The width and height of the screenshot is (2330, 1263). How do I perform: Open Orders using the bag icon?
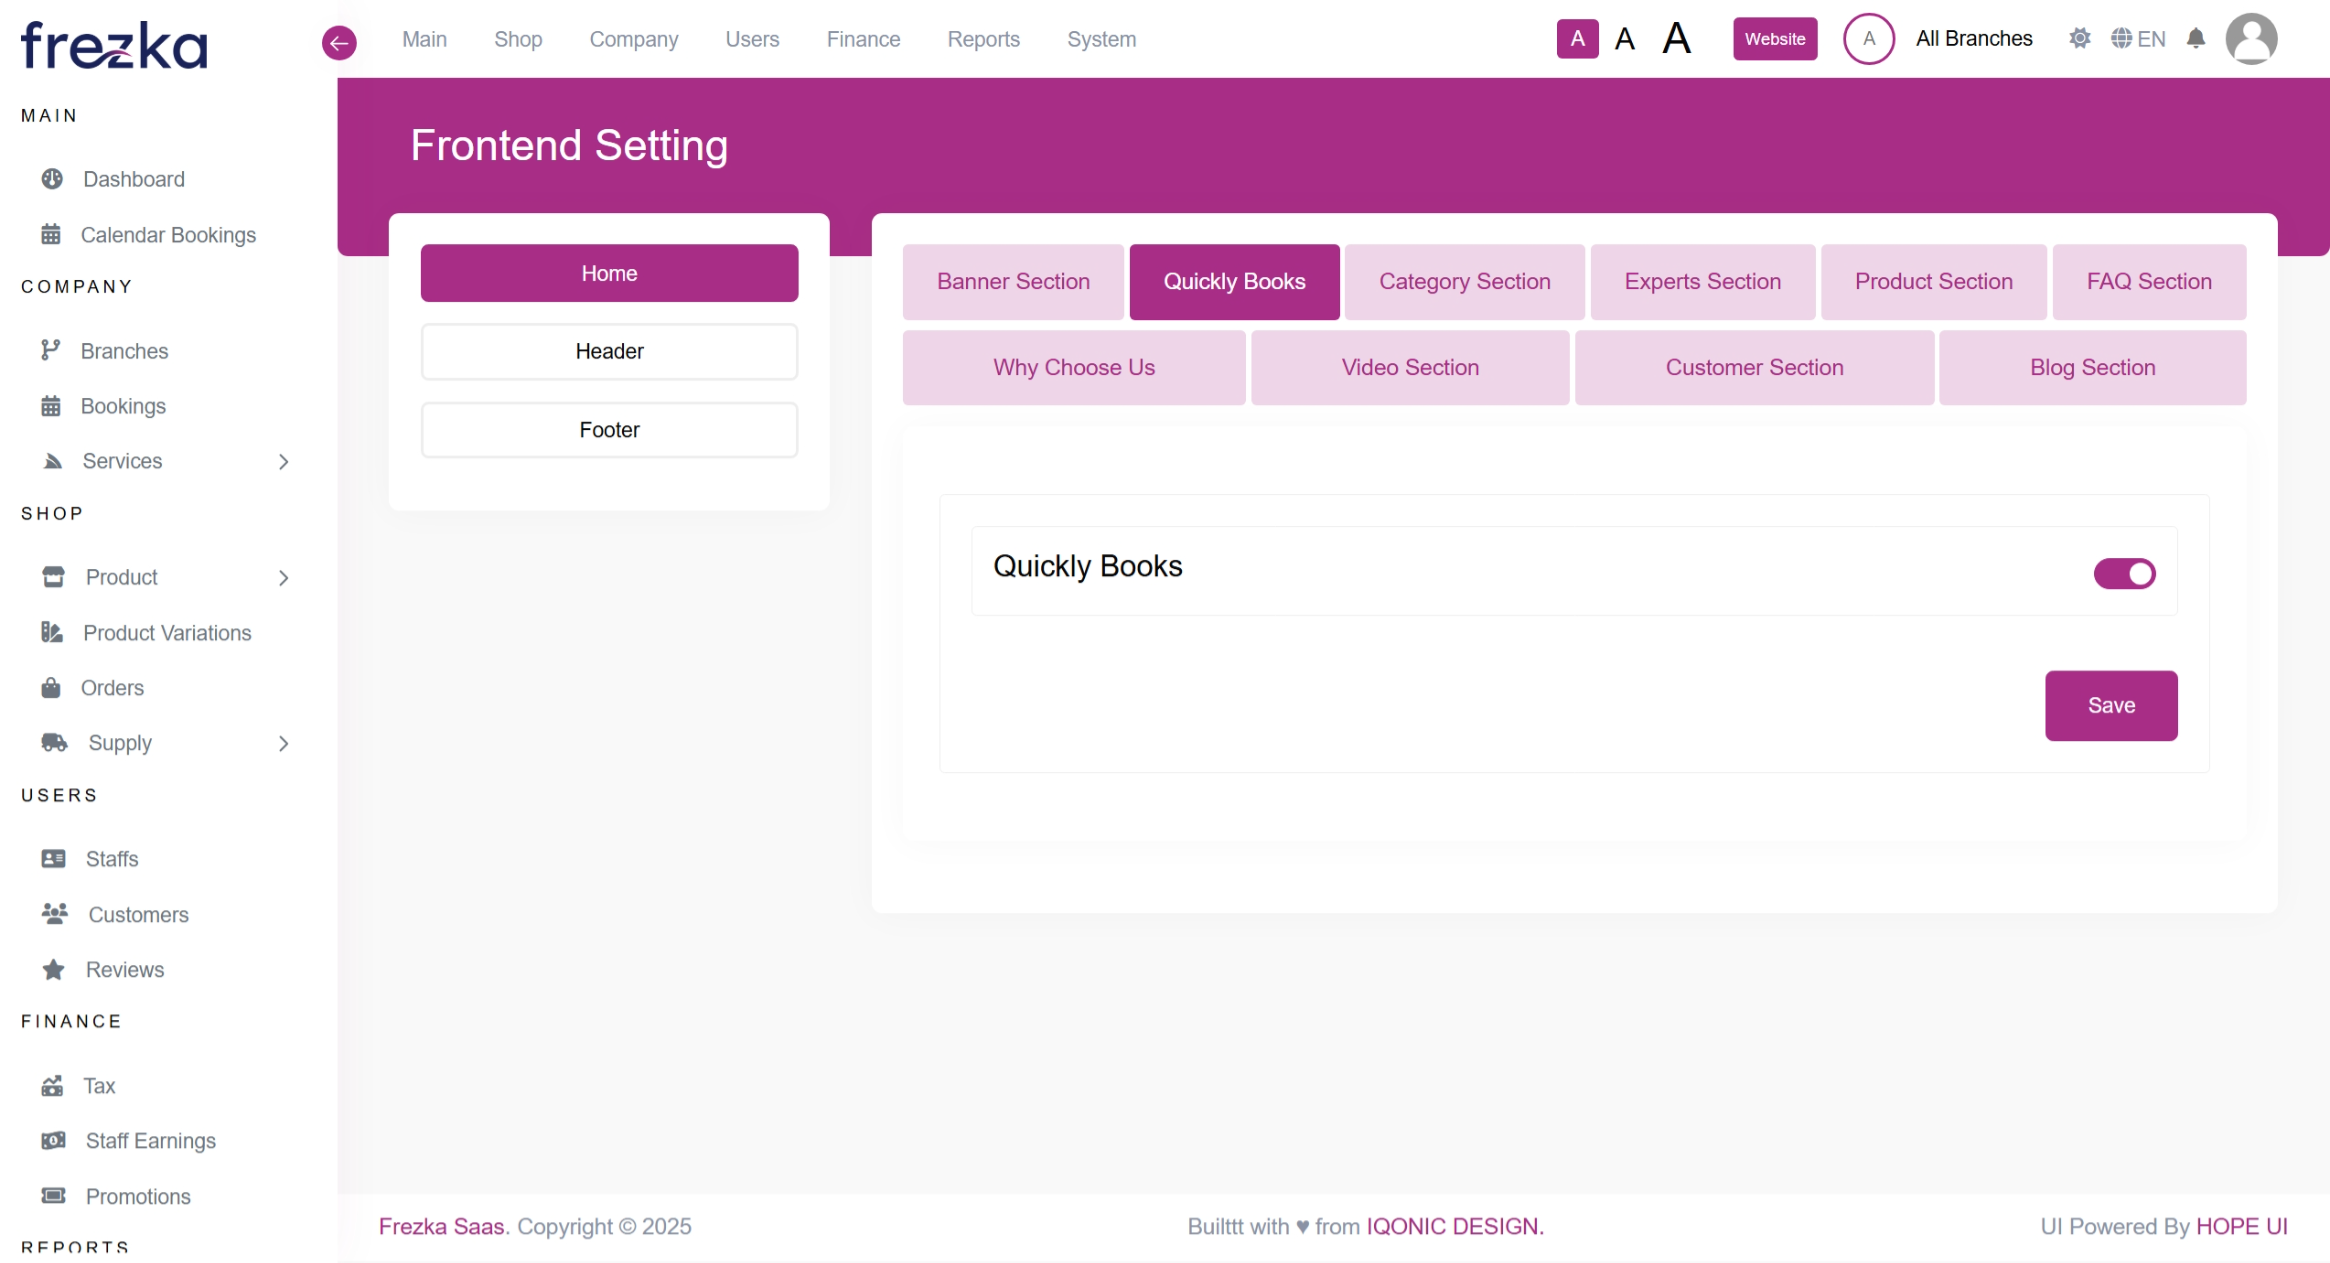(x=51, y=688)
